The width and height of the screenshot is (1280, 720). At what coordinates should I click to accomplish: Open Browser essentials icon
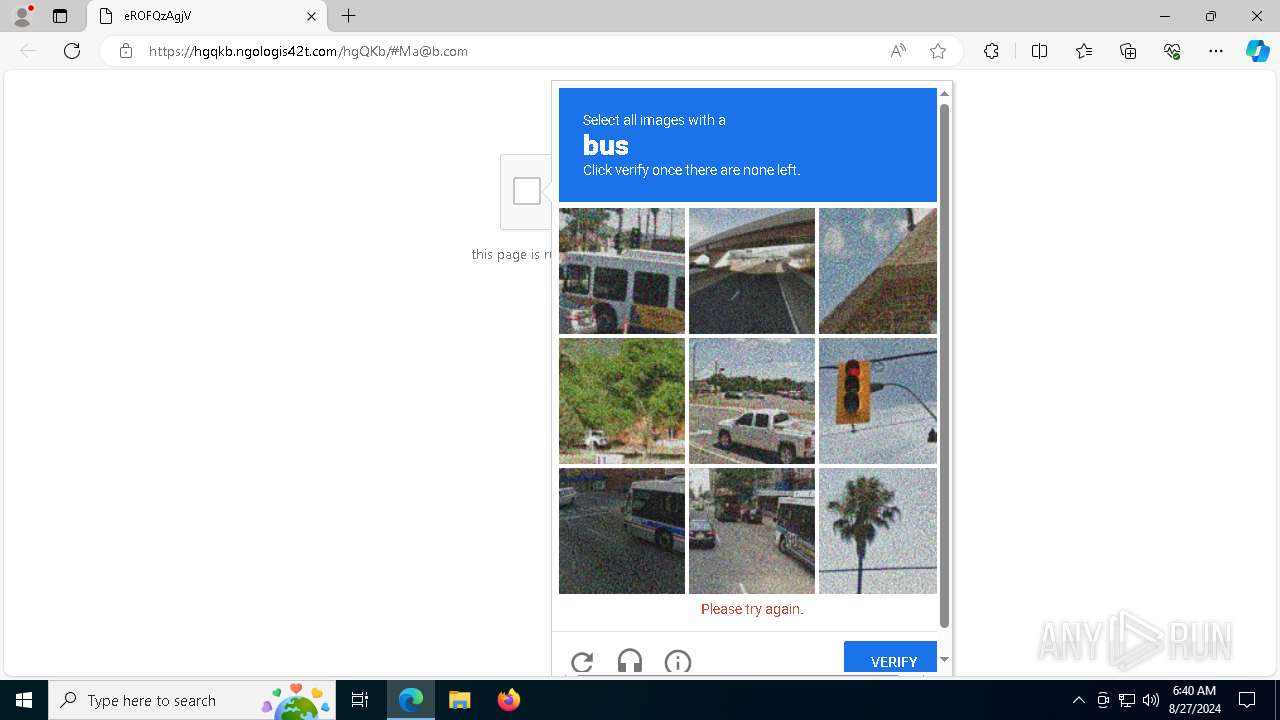click(1172, 51)
